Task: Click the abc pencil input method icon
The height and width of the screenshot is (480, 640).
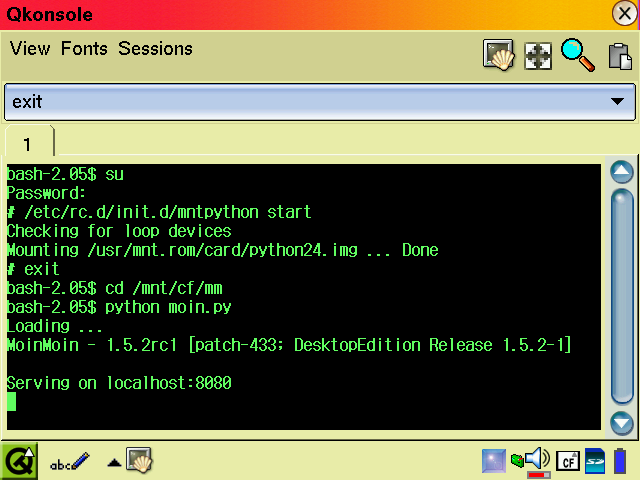Action: click(x=69, y=461)
